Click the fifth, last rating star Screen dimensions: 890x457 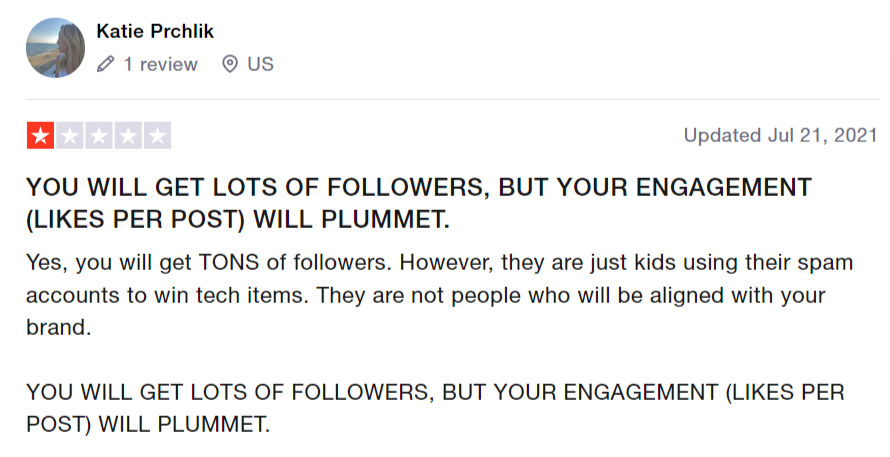tap(157, 136)
